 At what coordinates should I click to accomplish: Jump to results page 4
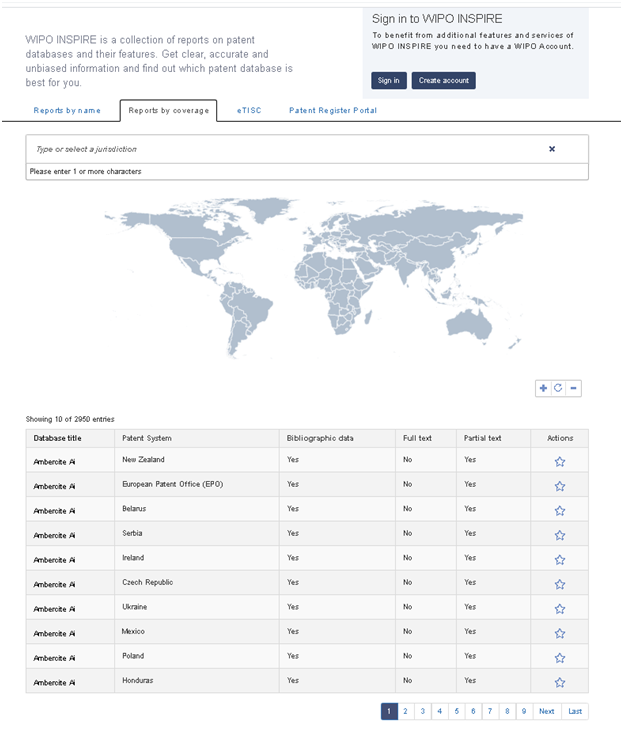coord(439,711)
